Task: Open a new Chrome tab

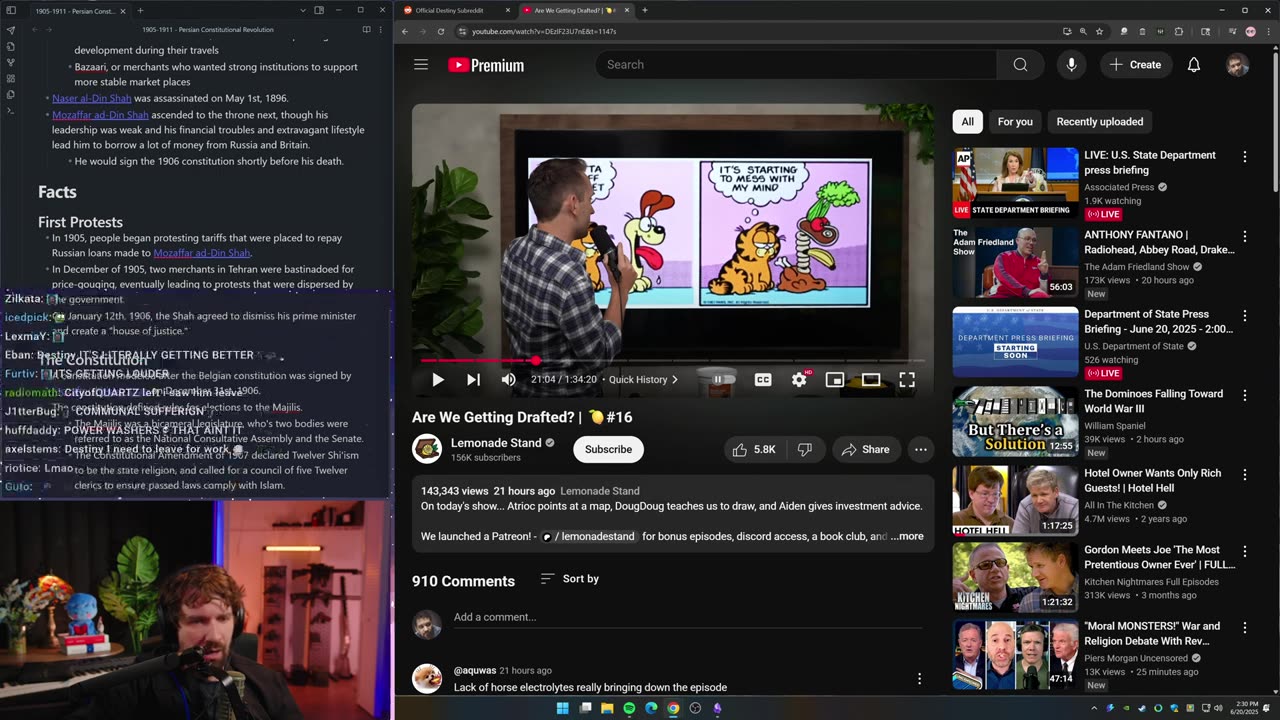Action: pyautogui.click(x=645, y=10)
